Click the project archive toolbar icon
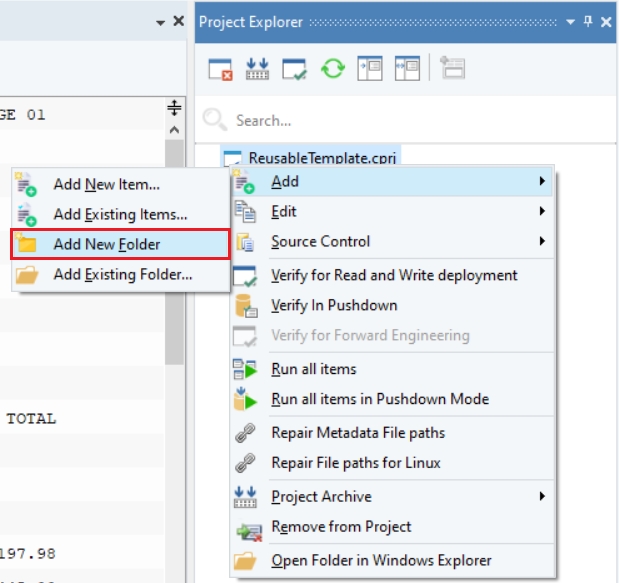This screenshot has width=619, height=583. pos(257,68)
